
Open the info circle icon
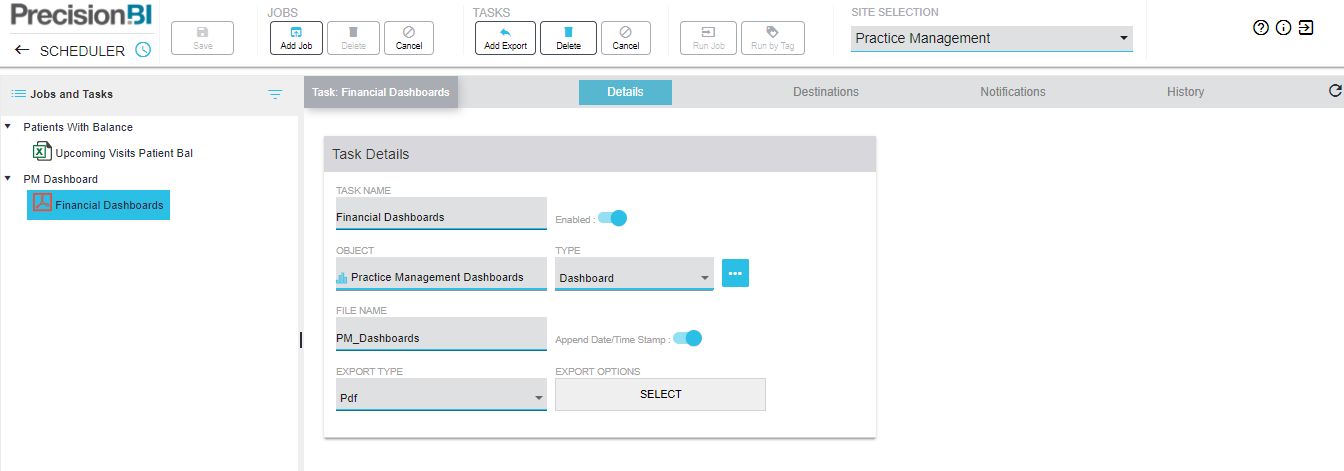[x=1283, y=28]
